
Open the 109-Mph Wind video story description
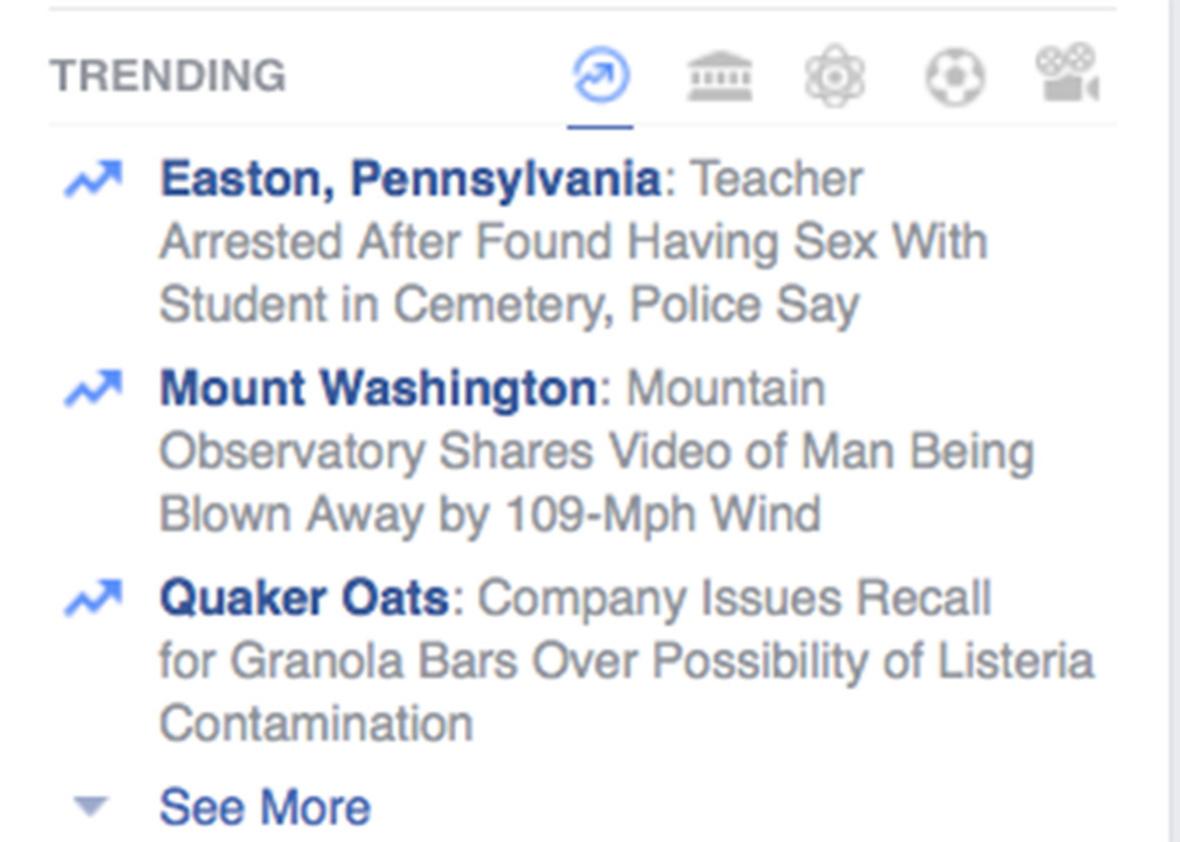(x=597, y=451)
